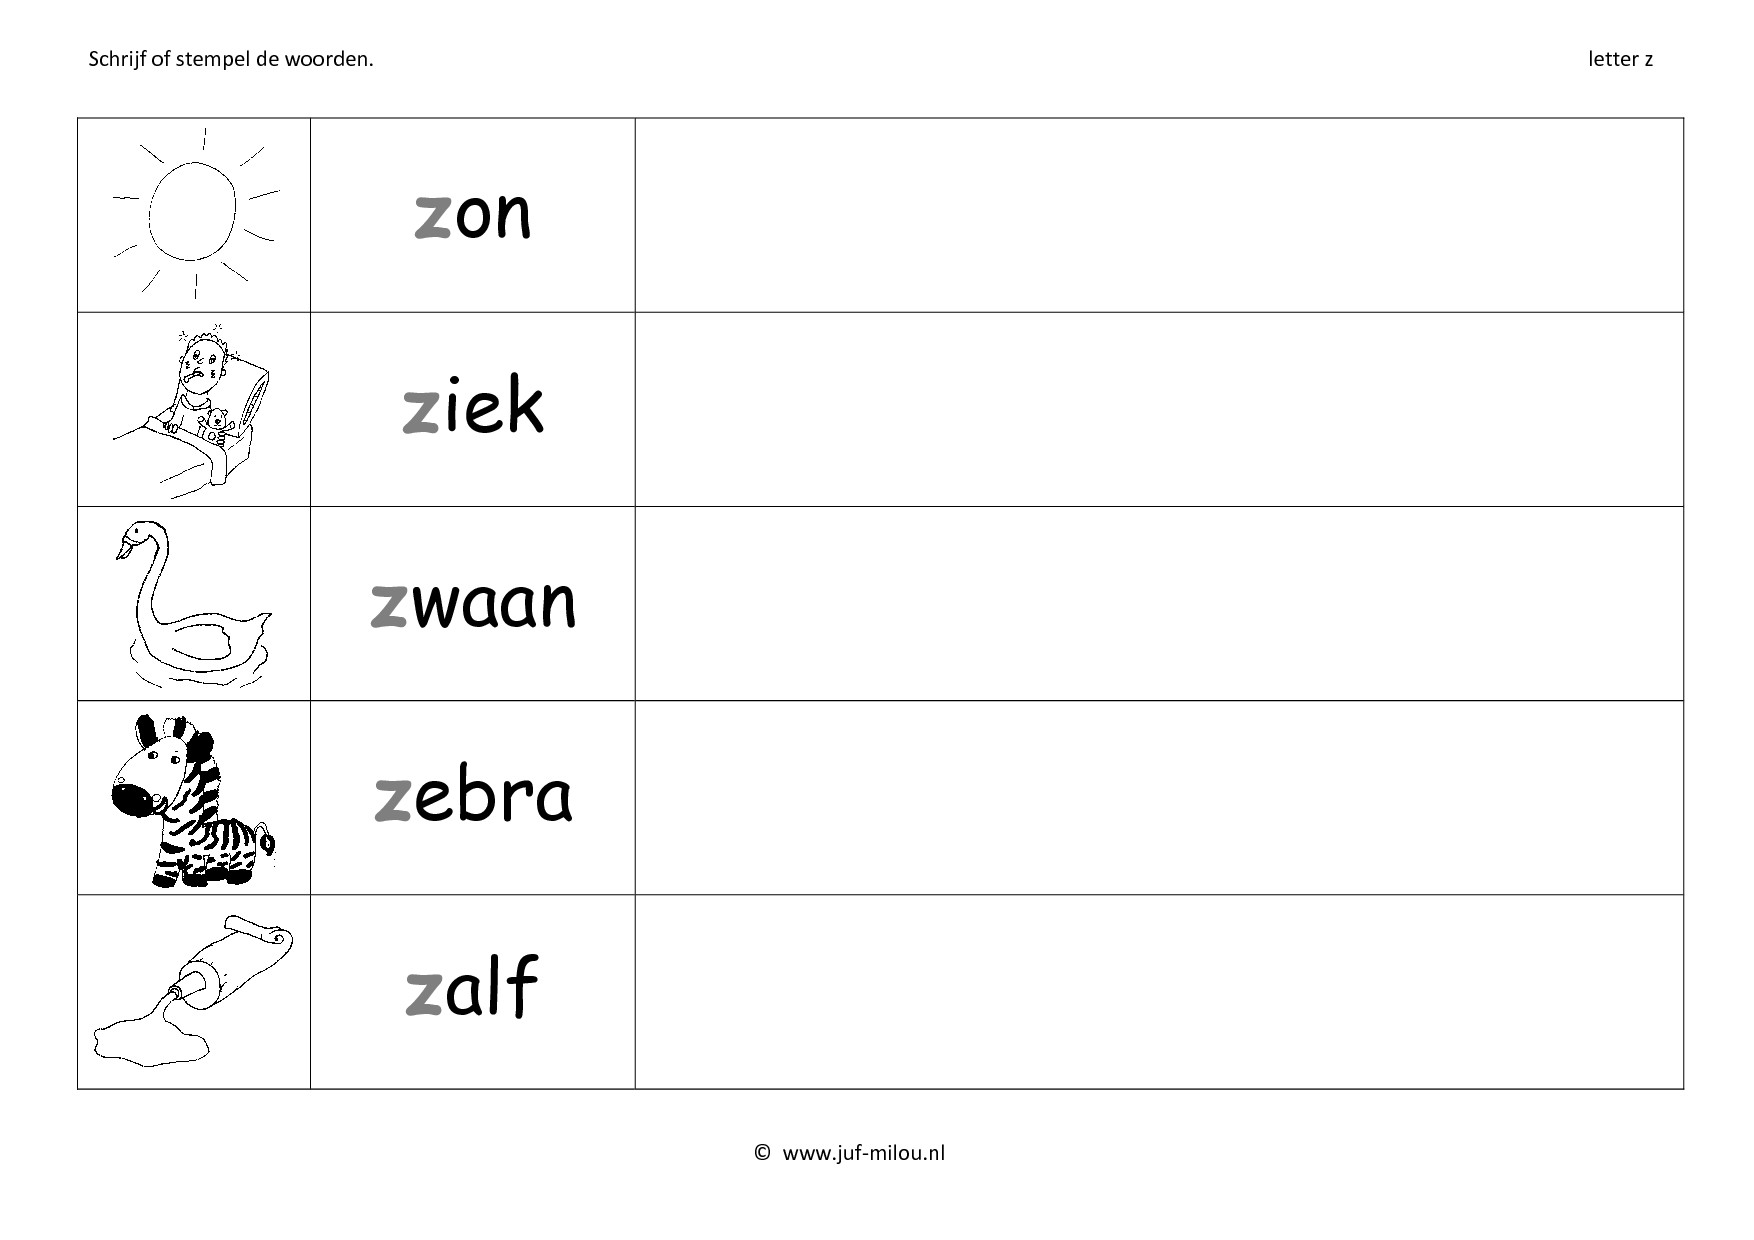Screen dimensions: 1754x1240
Task: Click the blank writing cell beside zebra
Action: pyautogui.click(x=1159, y=797)
